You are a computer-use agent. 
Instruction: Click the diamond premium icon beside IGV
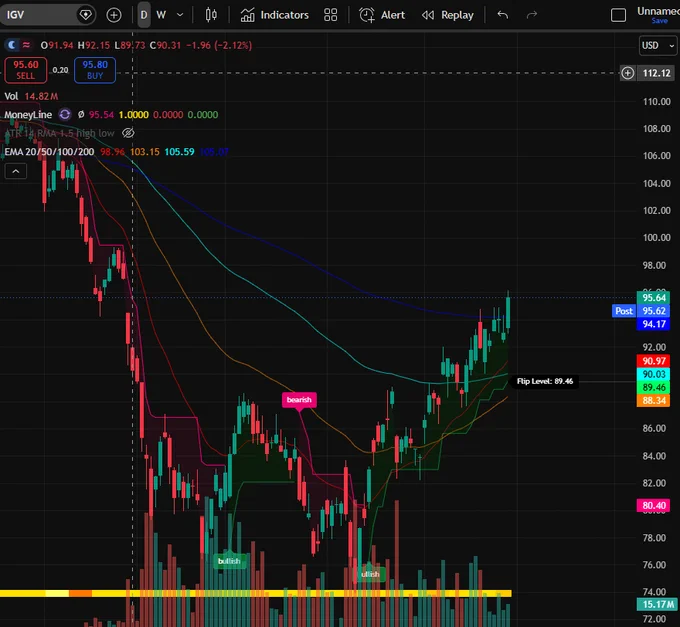point(85,15)
